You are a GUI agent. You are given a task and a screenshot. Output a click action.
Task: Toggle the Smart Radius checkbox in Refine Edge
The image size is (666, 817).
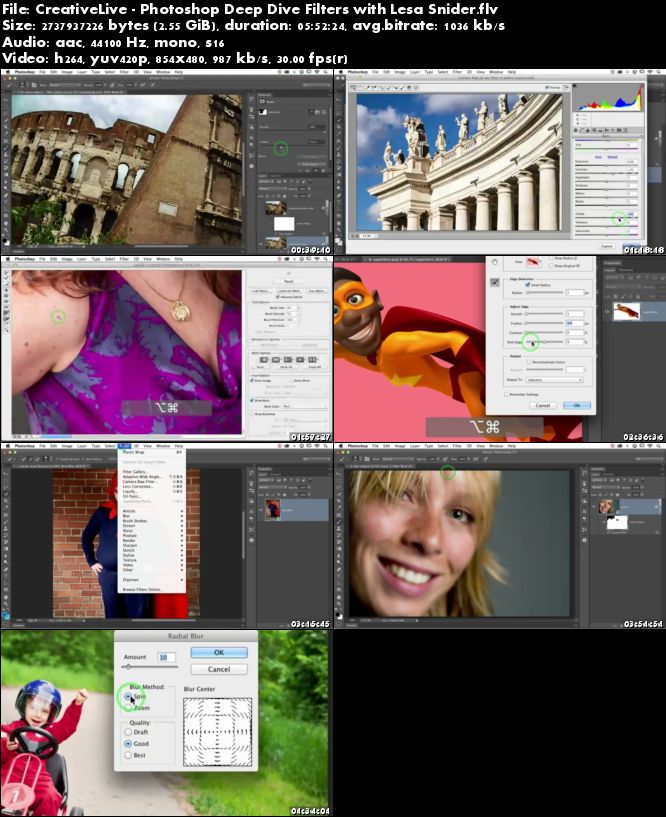(527, 285)
